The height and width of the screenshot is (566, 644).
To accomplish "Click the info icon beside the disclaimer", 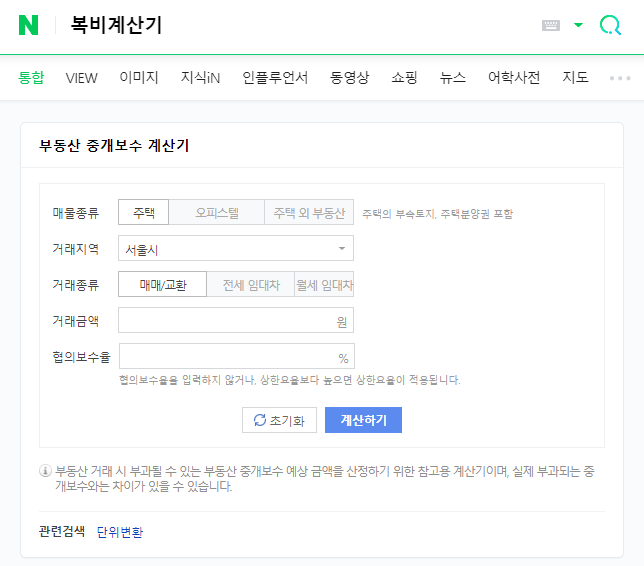I will point(45,471).
